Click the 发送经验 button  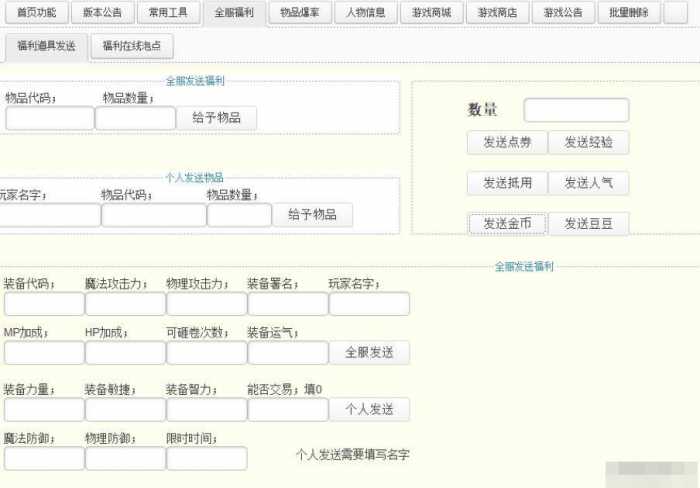click(588, 142)
